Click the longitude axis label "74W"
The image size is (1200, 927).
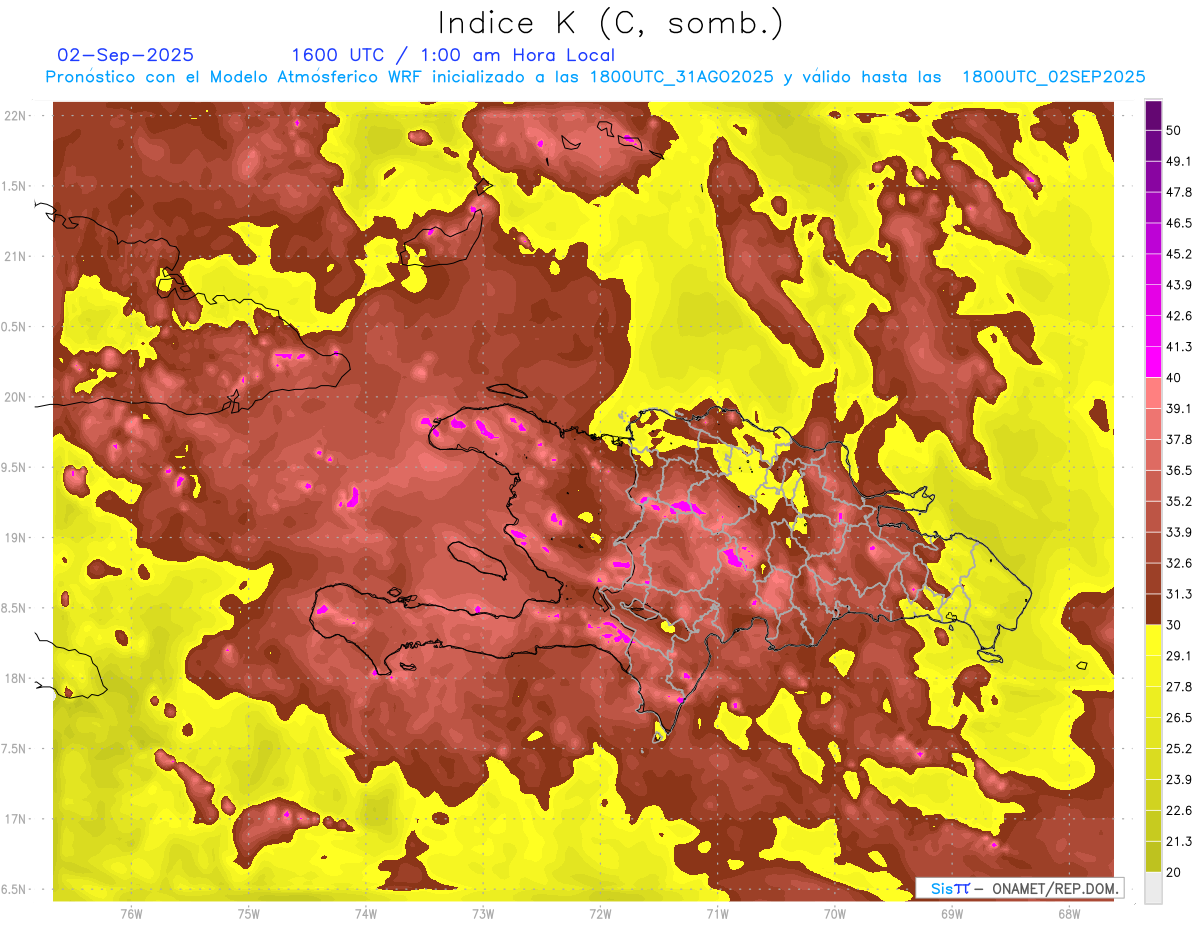(x=365, y=914)
